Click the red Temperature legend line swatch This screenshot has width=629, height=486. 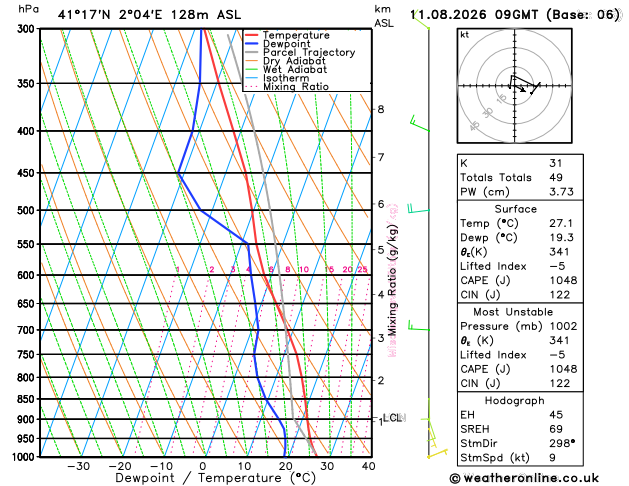[x=252, y=35]
